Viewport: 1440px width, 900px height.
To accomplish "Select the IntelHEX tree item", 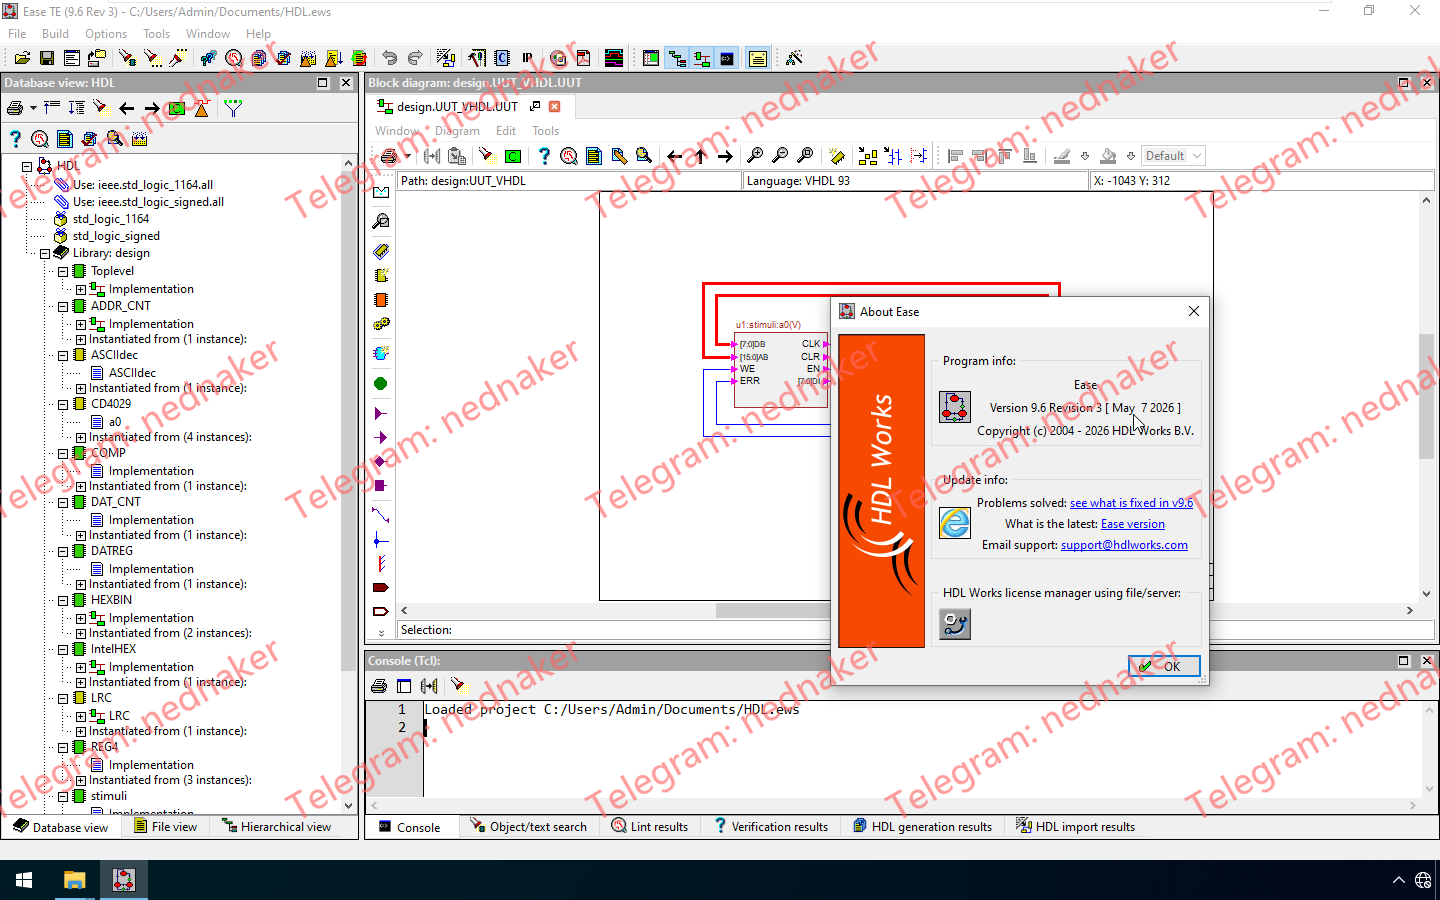I will point(113,649).
